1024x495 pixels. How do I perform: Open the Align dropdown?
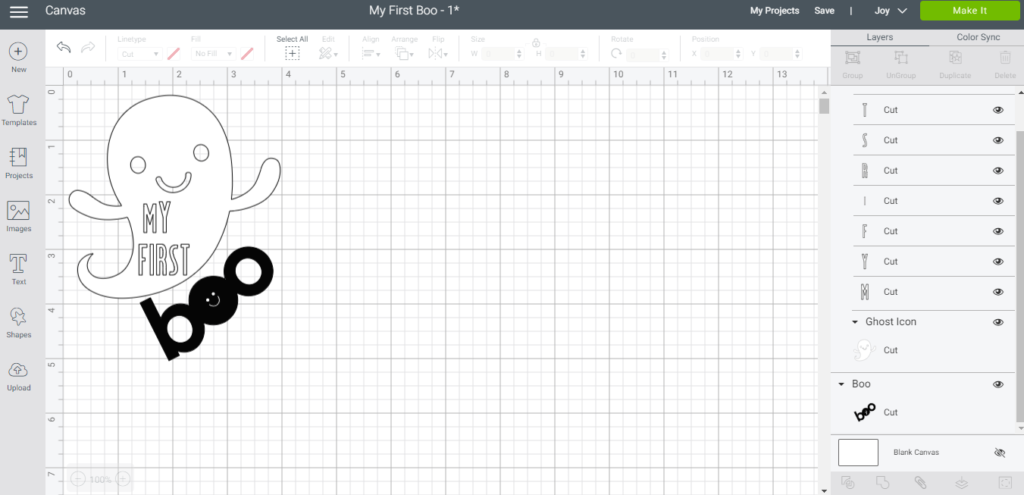tap(371, 54)
